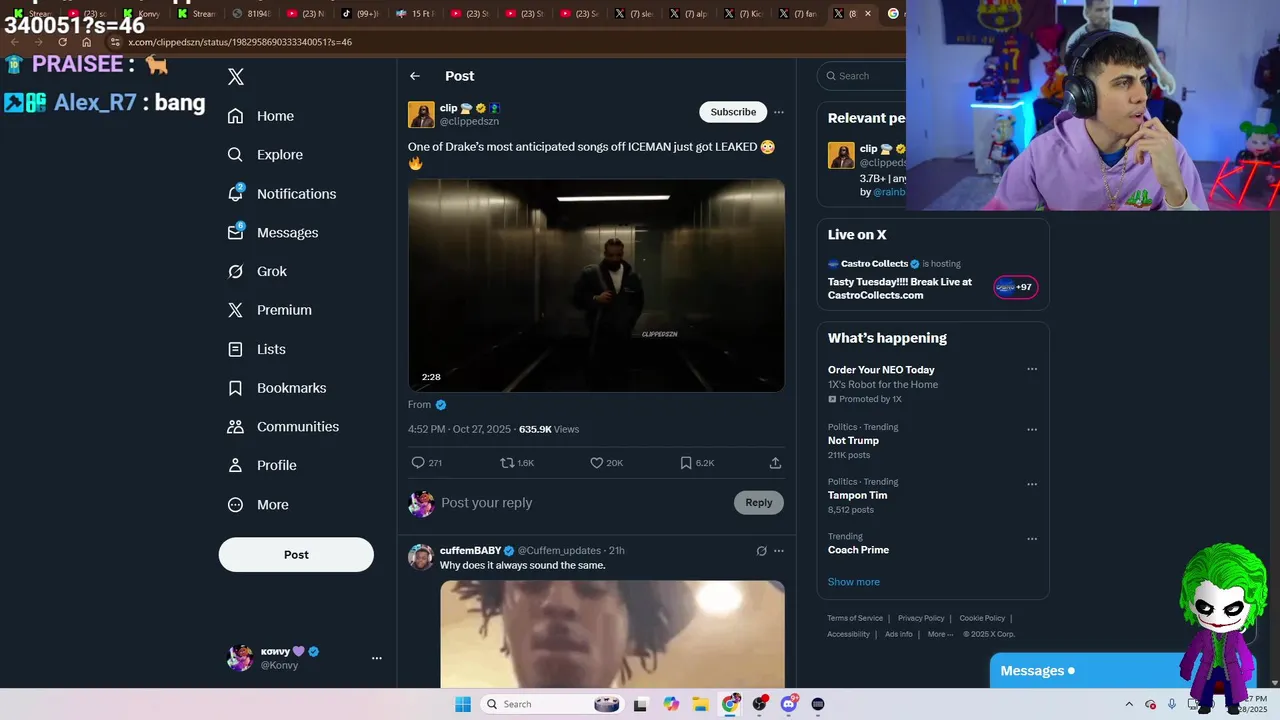Click the large Post button
The width and height of the screenshot is (1280, 720).
296,555
